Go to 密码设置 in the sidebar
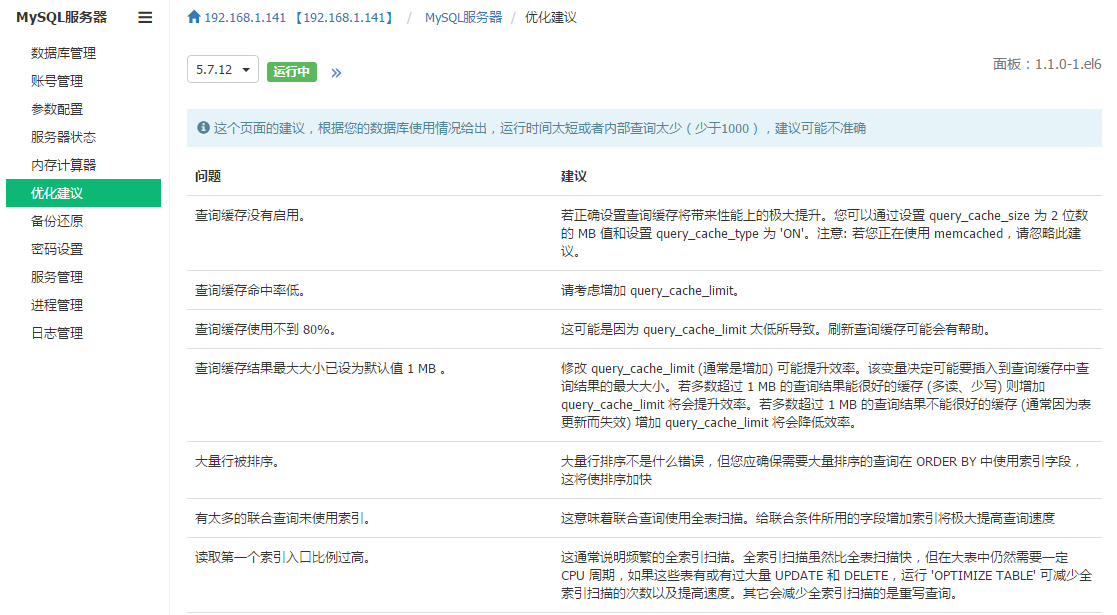Screen dimensions: 1117x615 point(57,249)
